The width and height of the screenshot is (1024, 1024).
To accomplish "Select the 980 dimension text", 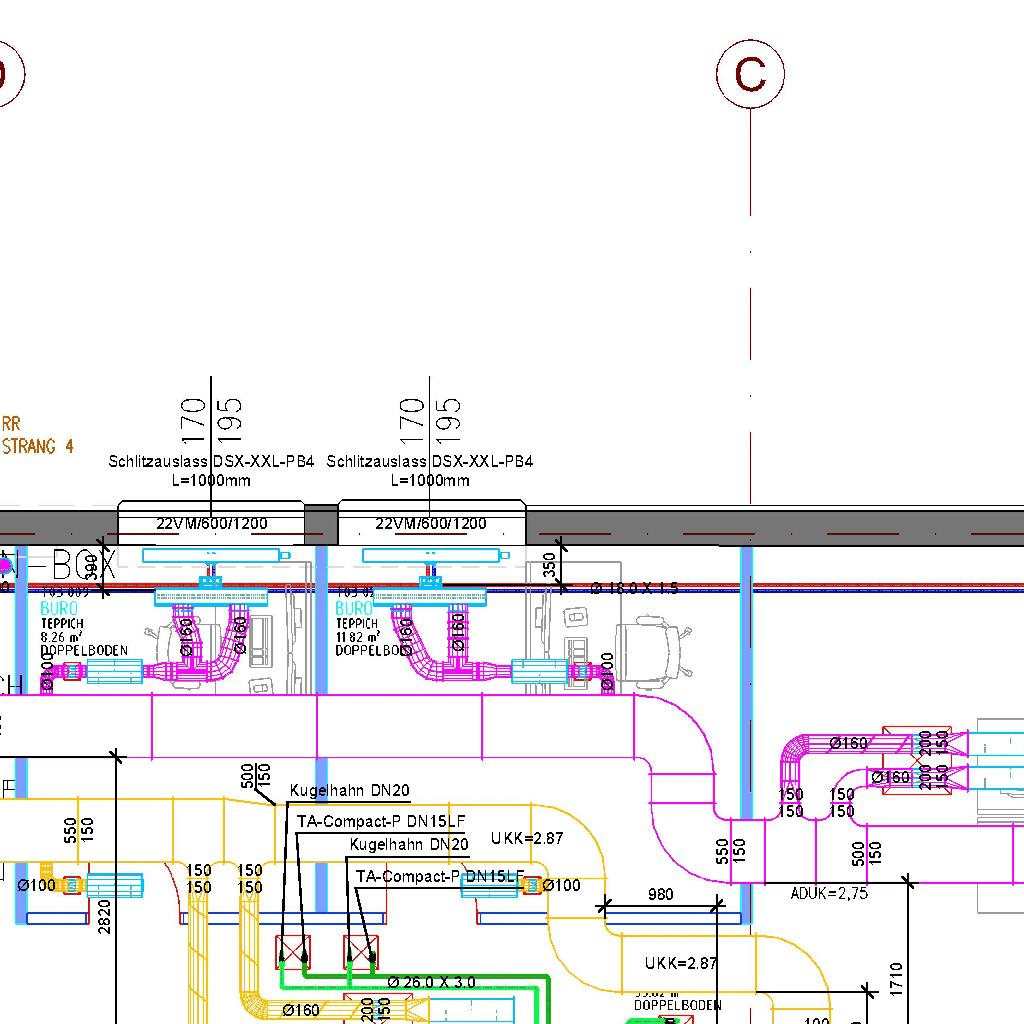I will [661, 894].
